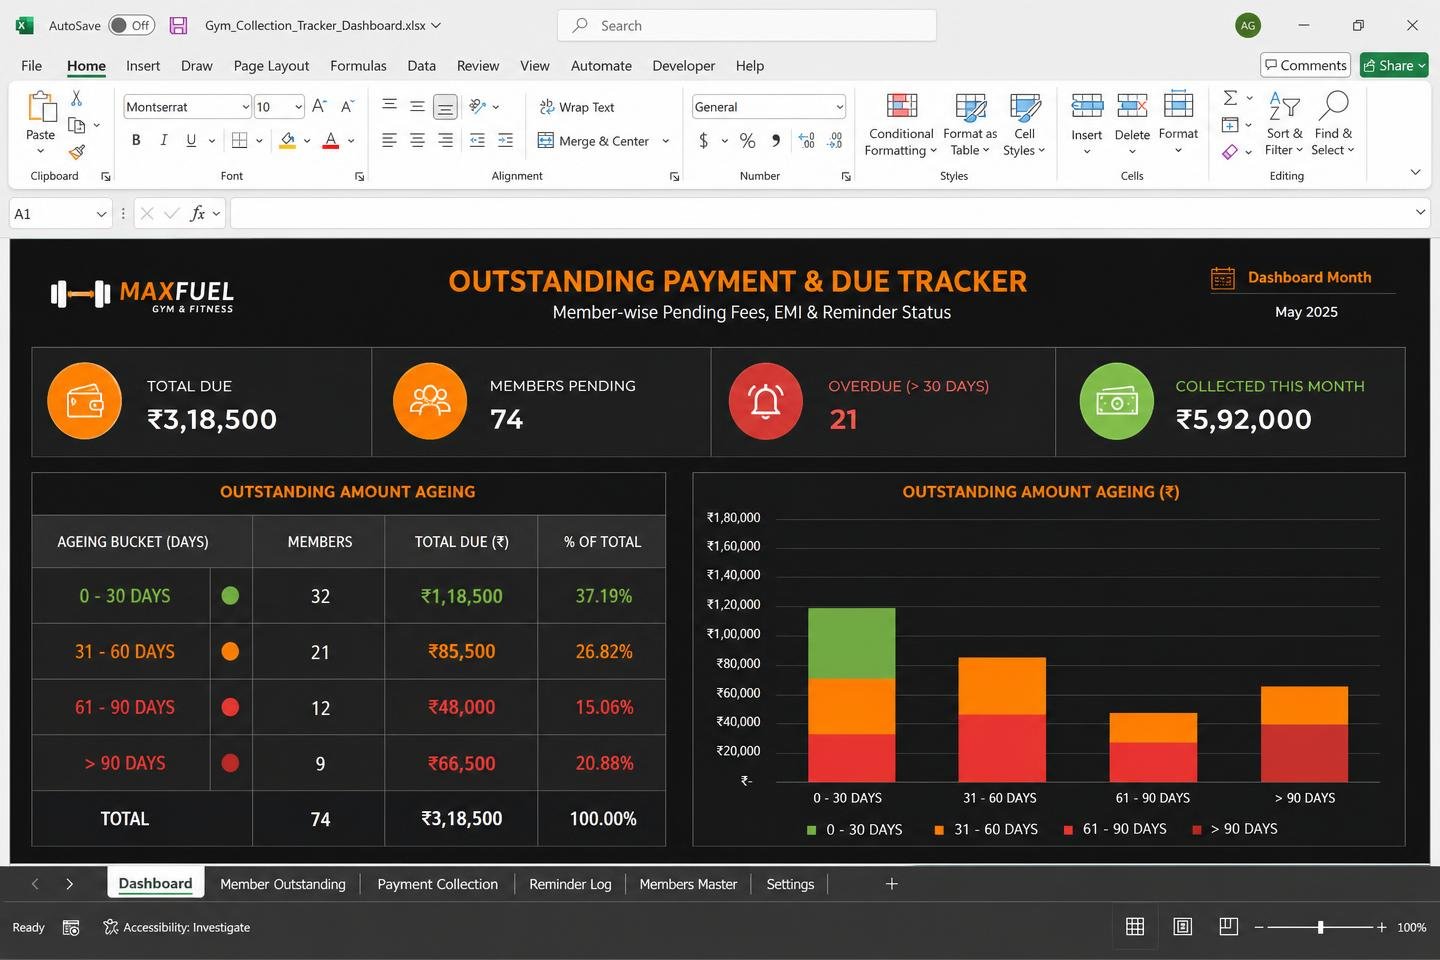Screen dimensions: 1440x960
Task: Open the Developer ribbon tab
Action: click(x=684, y=66)
